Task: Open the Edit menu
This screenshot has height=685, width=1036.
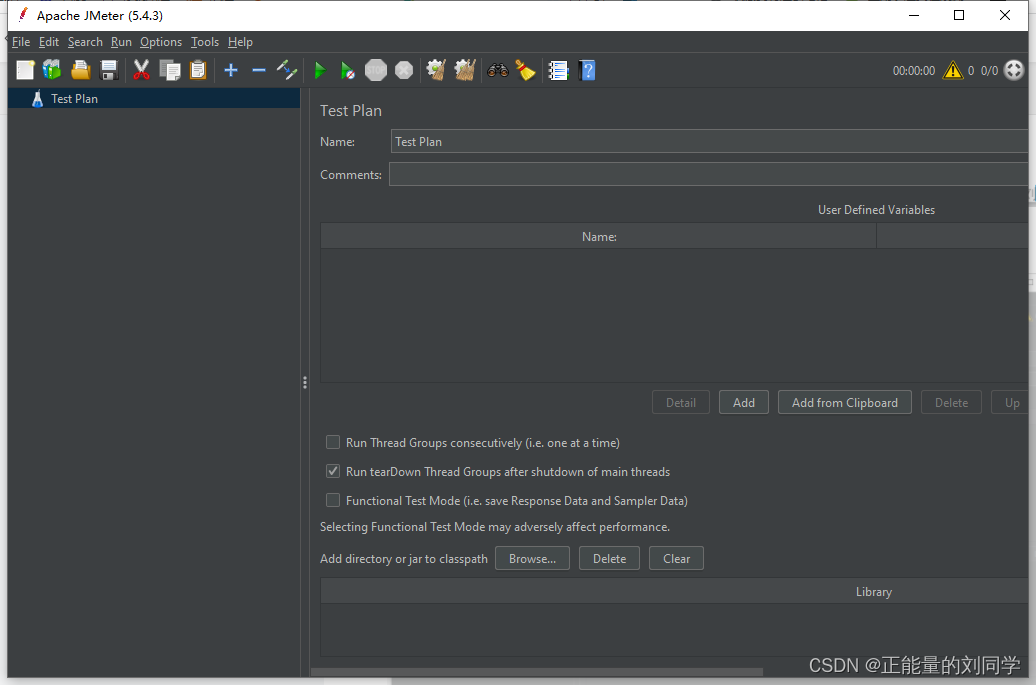Action: pyautogui.click(x=49, y=42)
